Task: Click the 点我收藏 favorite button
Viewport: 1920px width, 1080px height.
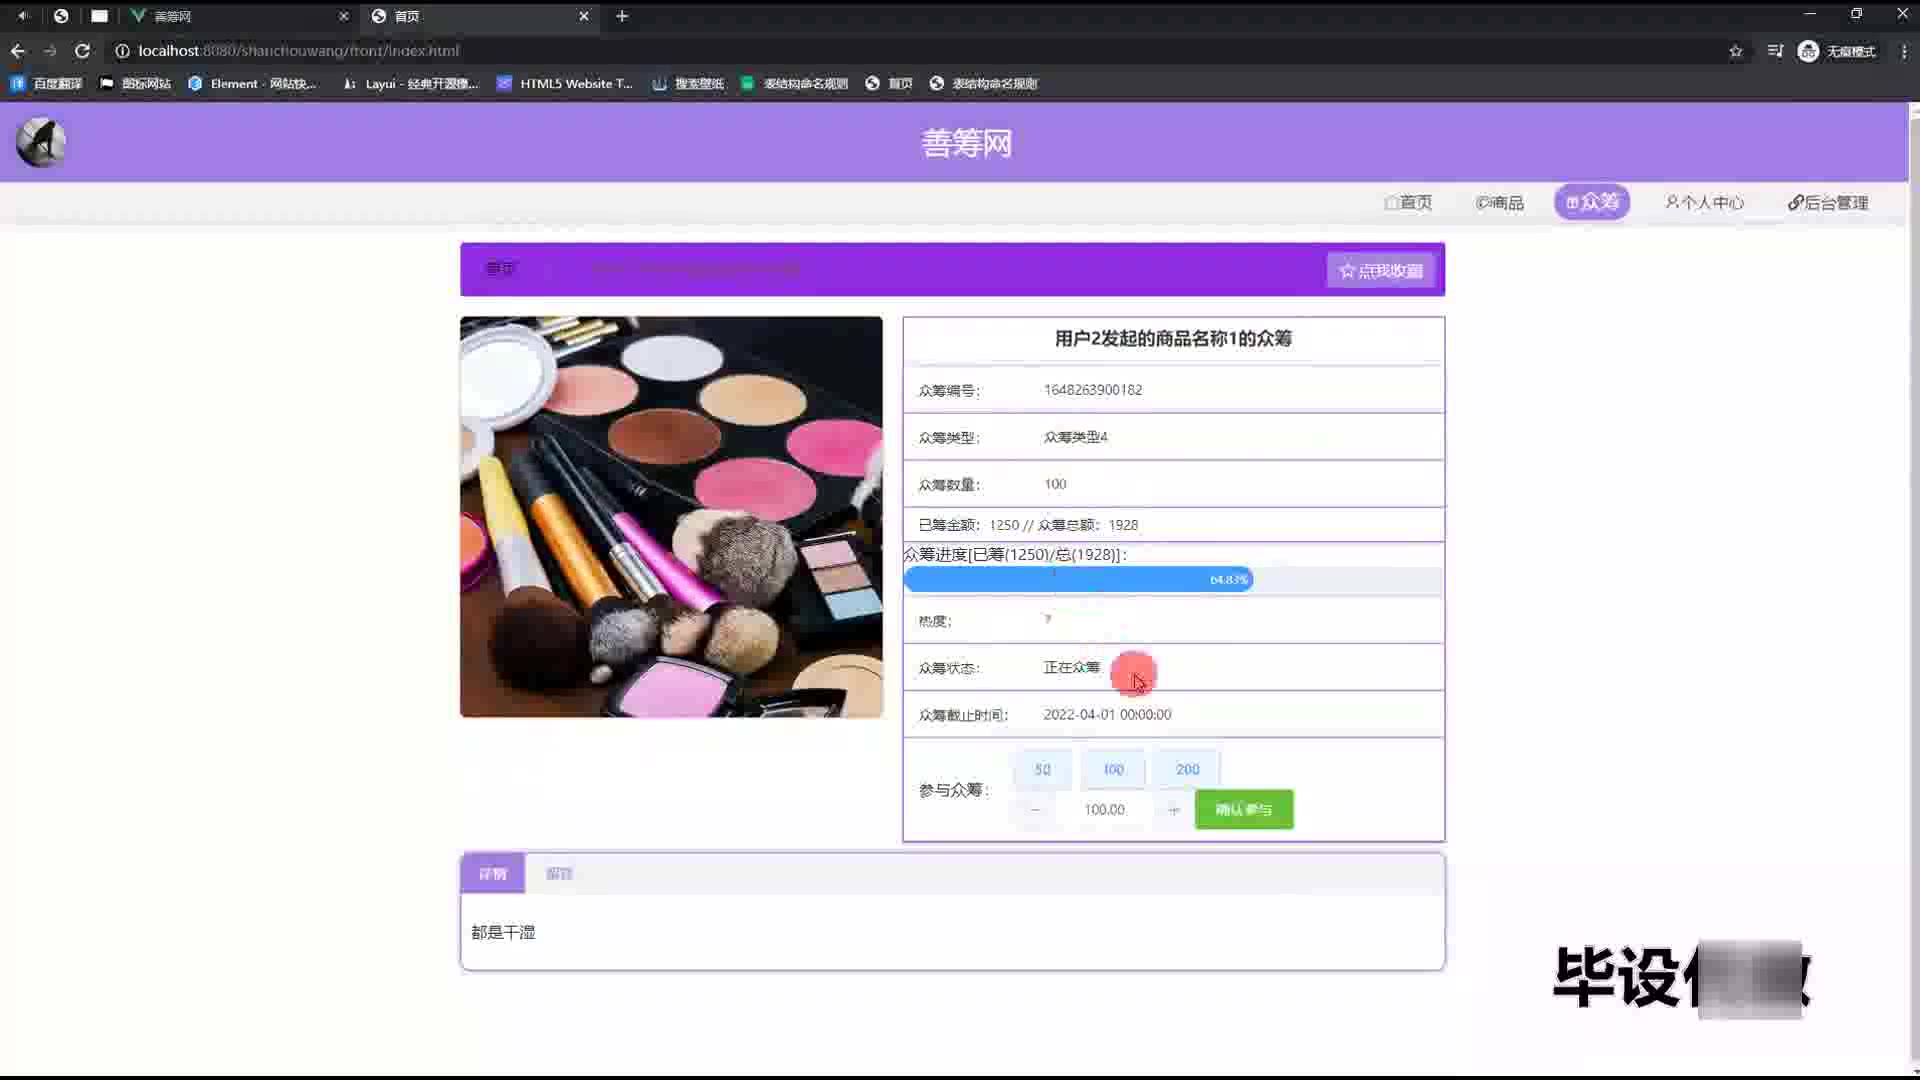Action: pyautogui.click(x=1380, y=271)
